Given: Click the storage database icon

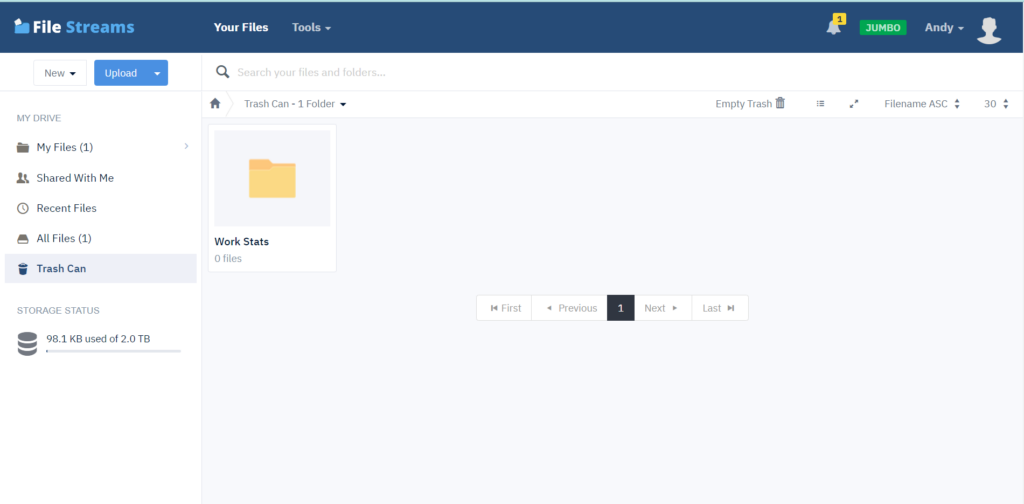Looking at the screenshot, I should (27, 344).
